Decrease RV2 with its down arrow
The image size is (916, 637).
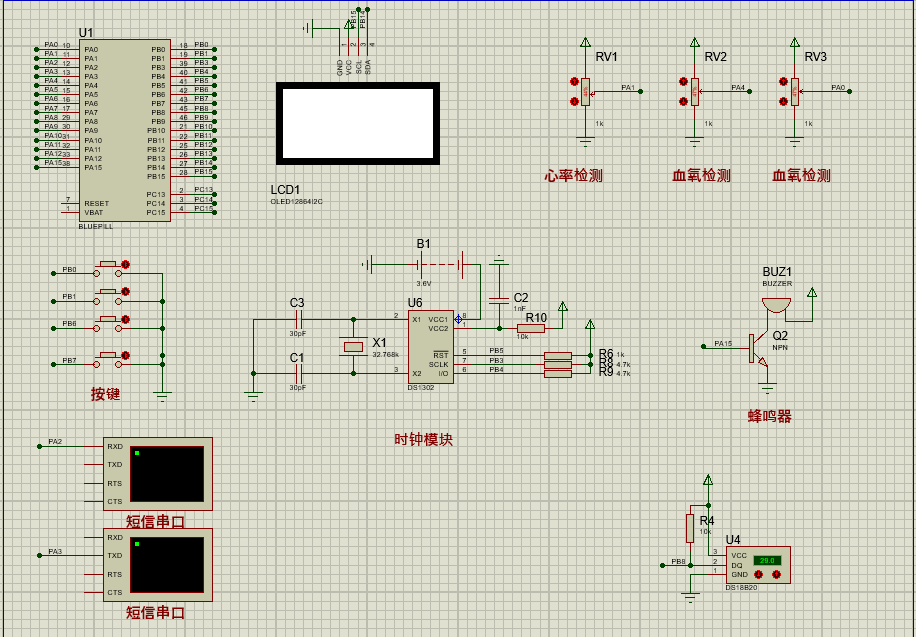point(683,102)
